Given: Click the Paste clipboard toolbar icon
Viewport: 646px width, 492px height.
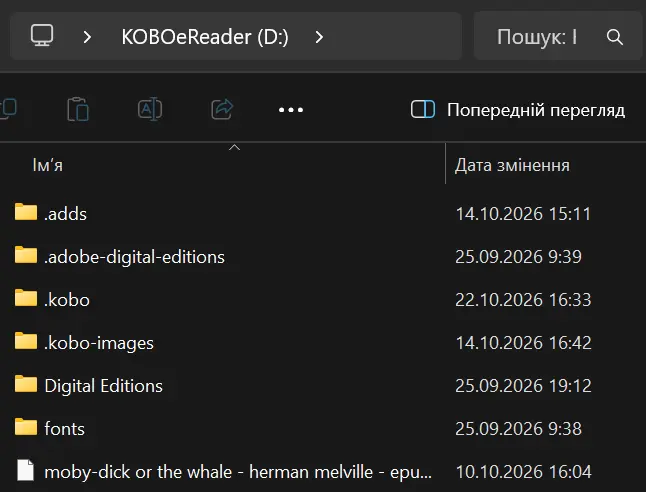Looking at the screenshot, I should point(78,109).
